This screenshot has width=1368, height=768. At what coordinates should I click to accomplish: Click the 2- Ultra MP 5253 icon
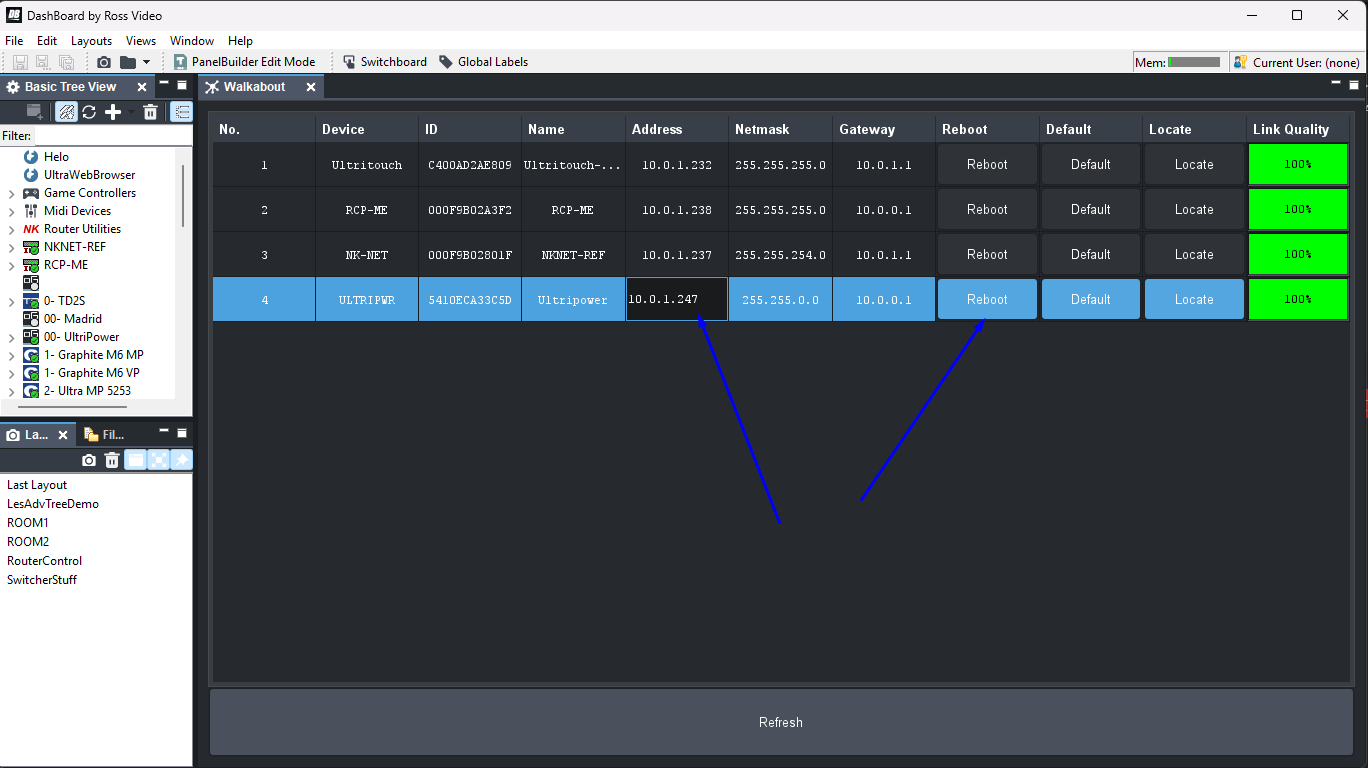coord(31,391)
